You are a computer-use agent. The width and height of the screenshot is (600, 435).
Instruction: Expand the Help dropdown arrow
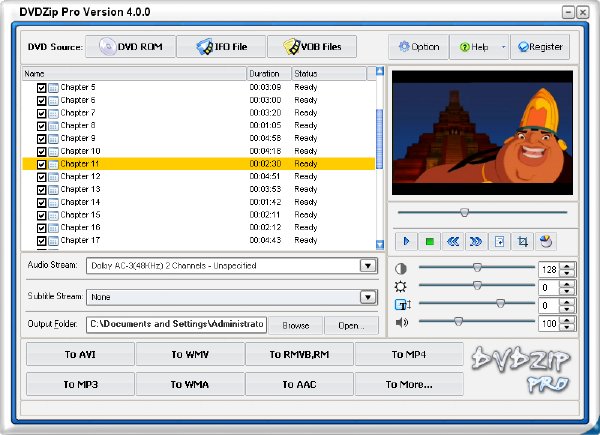tap(504, 47)
